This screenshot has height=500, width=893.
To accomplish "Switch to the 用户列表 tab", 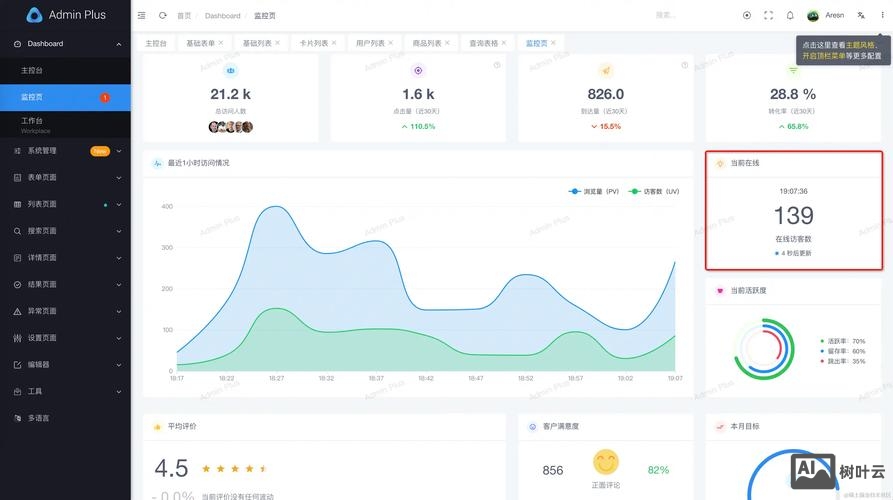I will pos(374,43).
